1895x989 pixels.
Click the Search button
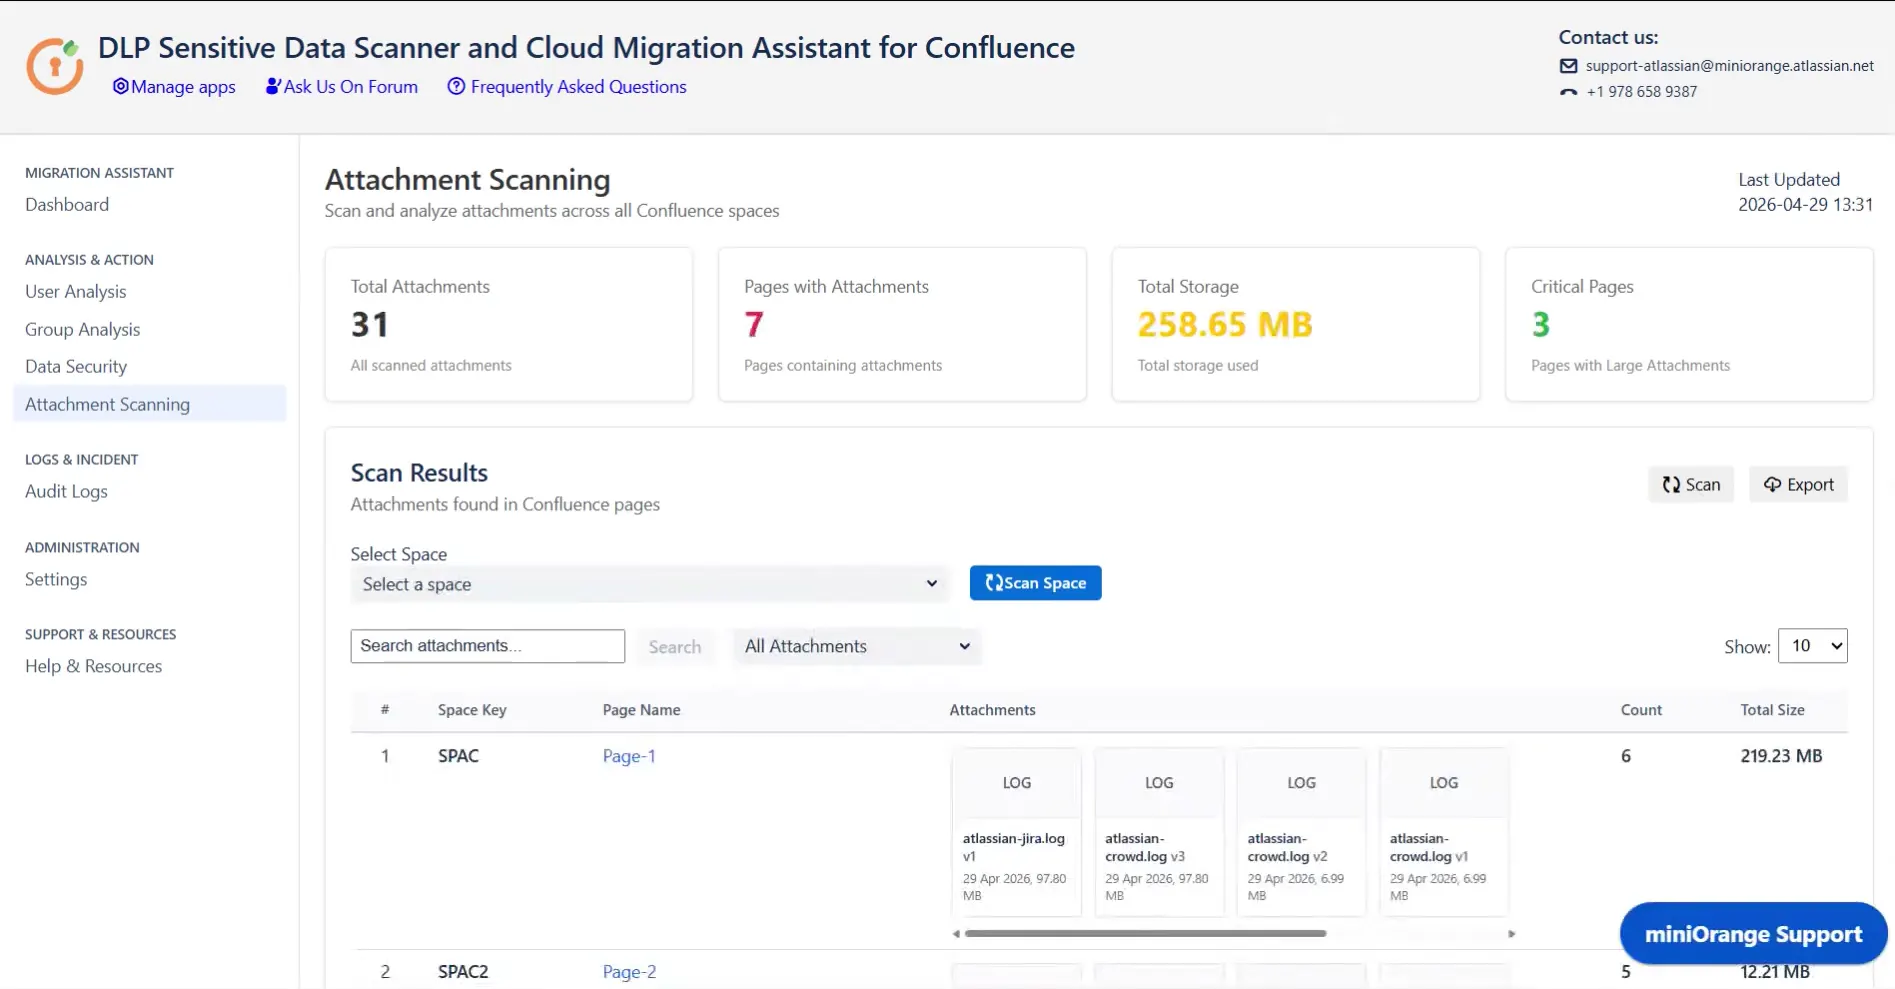(x=675, y=647)
